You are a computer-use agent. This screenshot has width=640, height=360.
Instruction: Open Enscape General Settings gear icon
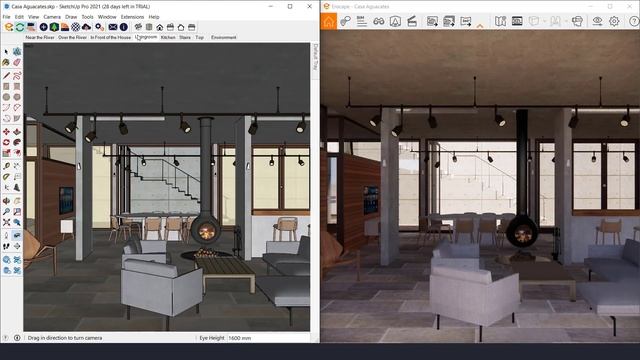click(614, 21)
